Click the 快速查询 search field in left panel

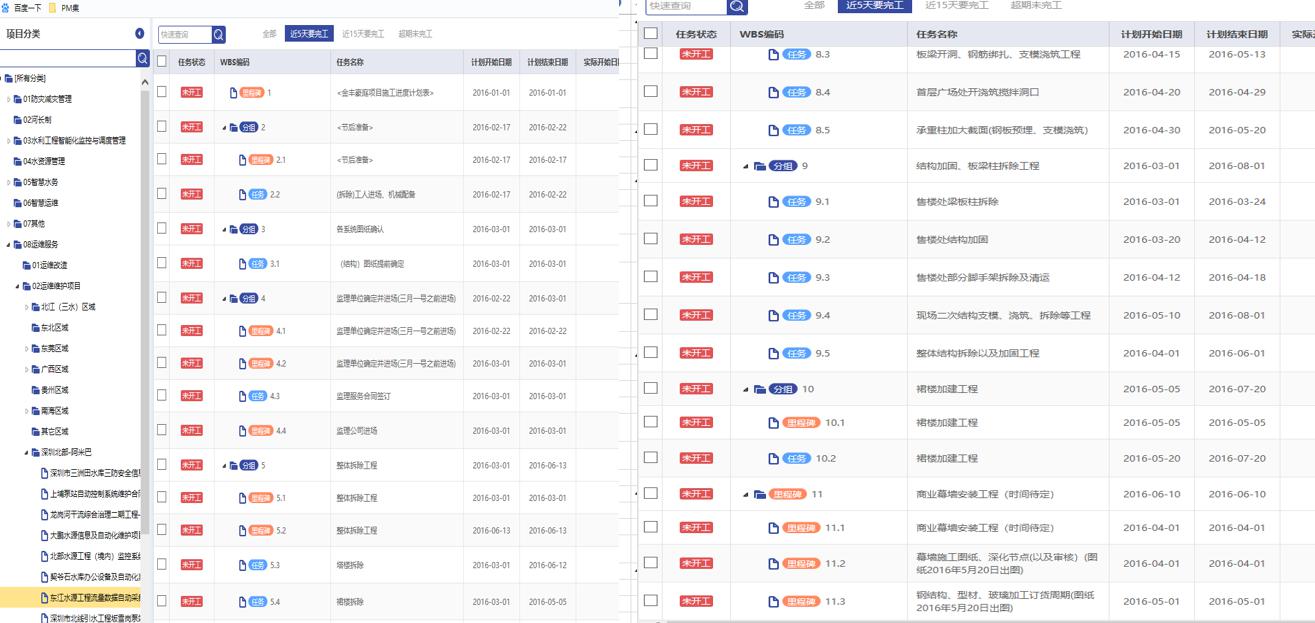pos(185,35)
